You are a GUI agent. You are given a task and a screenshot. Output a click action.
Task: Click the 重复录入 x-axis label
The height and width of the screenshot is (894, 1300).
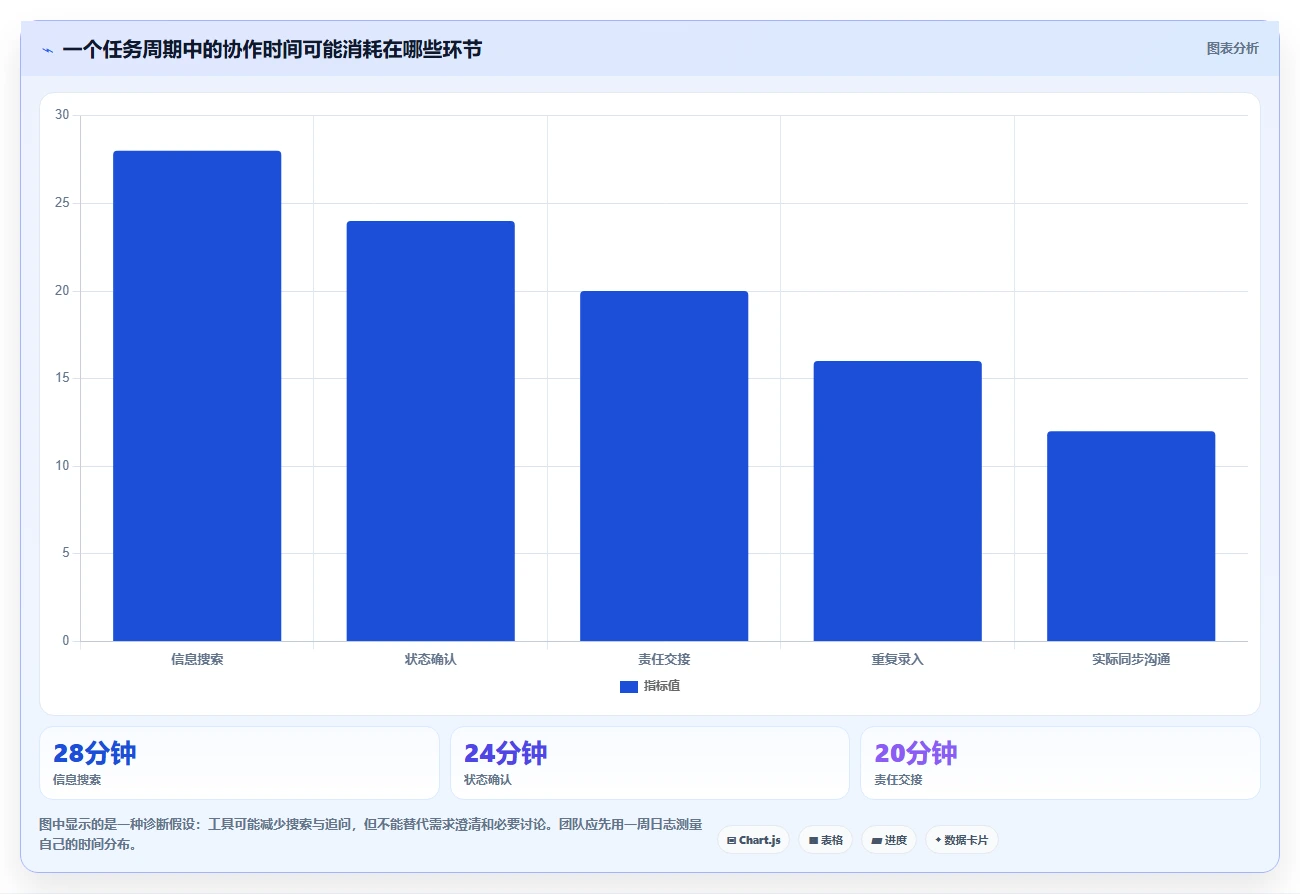pos(898,660)
